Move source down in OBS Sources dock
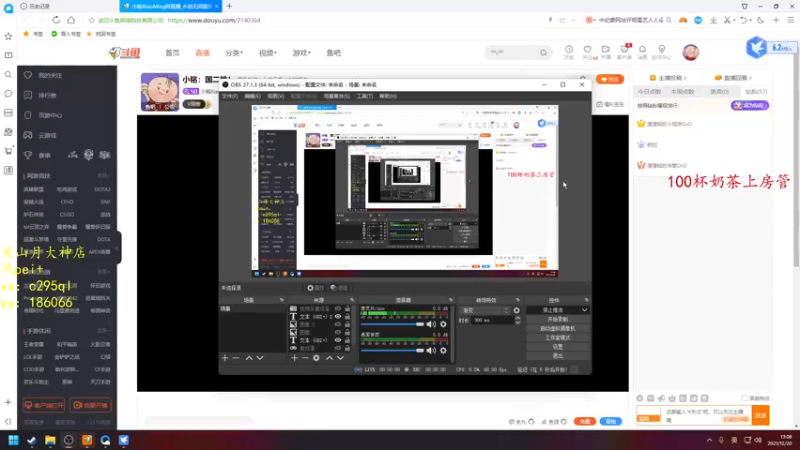 pos(340,358)
